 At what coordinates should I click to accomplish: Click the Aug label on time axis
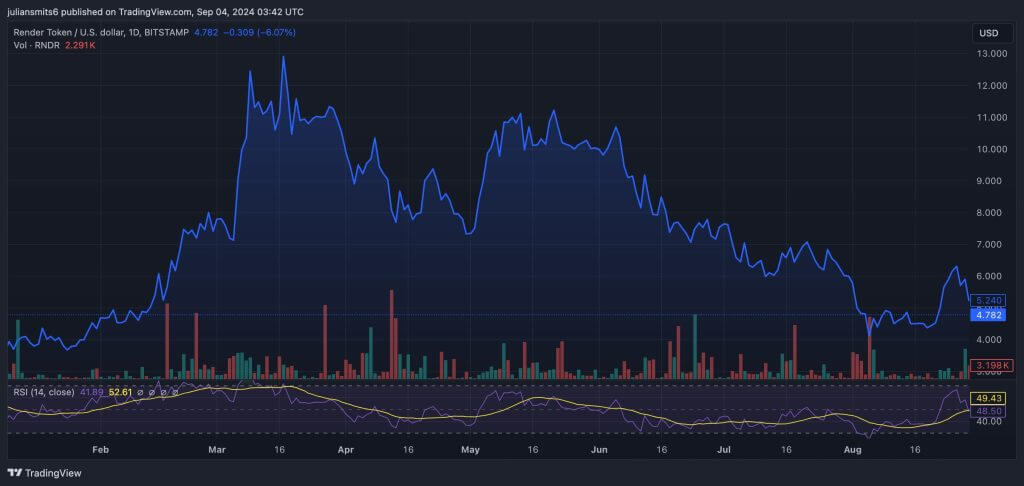click(x=853, y=450)
